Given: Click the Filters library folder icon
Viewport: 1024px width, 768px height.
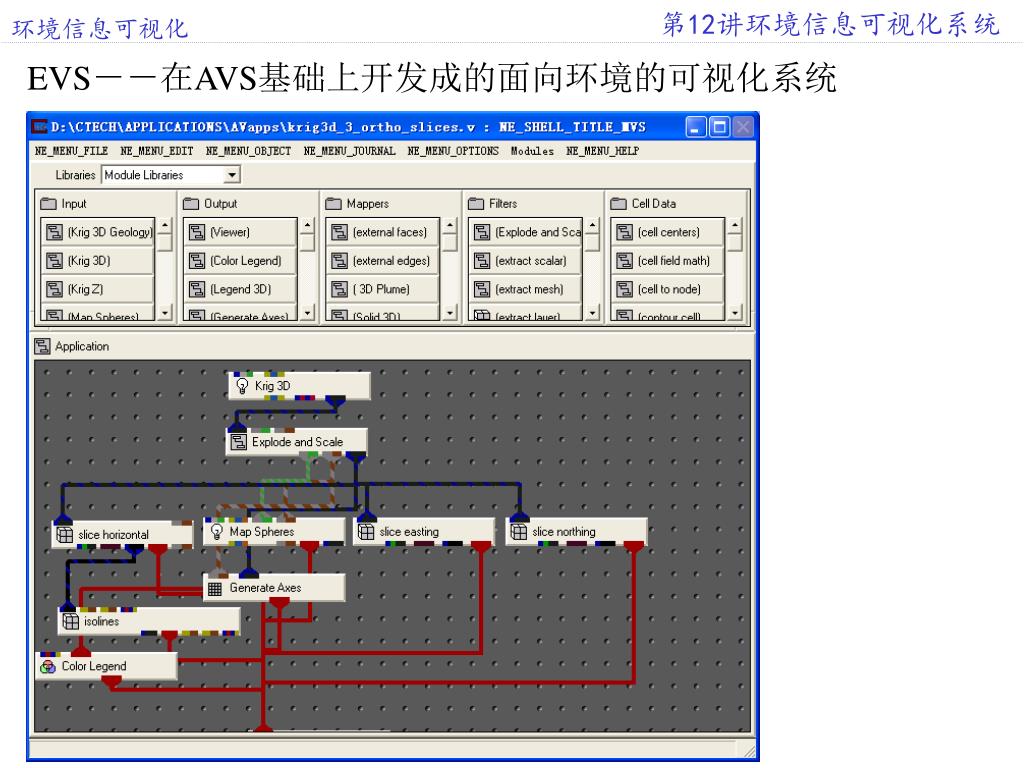Looking at the screenshot, I should point(476,204).
